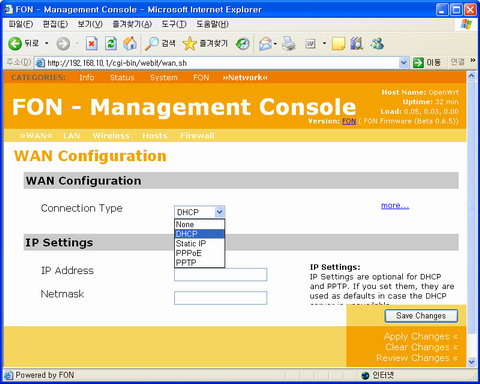Screen dimensions: 480x384
Task: Click the Windows flag logo
Action: (x=466, y=24)
